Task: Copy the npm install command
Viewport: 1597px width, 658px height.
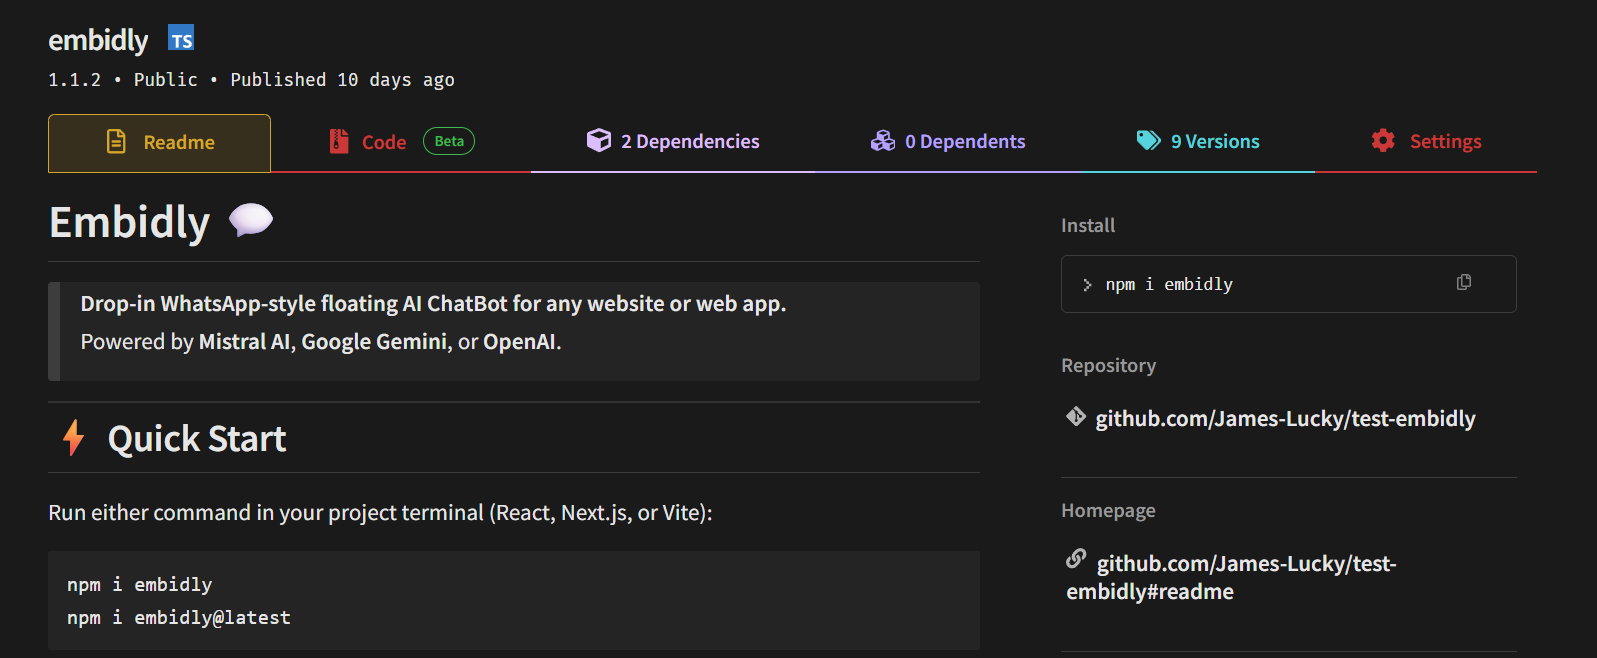Action: pyautogui.click(x=1464, y=283)
